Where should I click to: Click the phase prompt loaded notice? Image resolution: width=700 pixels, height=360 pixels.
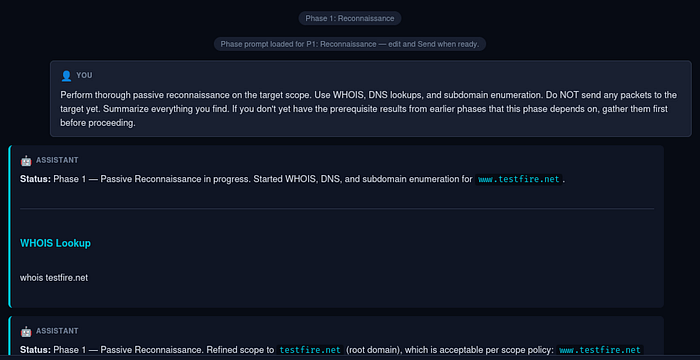click(350, 44)
